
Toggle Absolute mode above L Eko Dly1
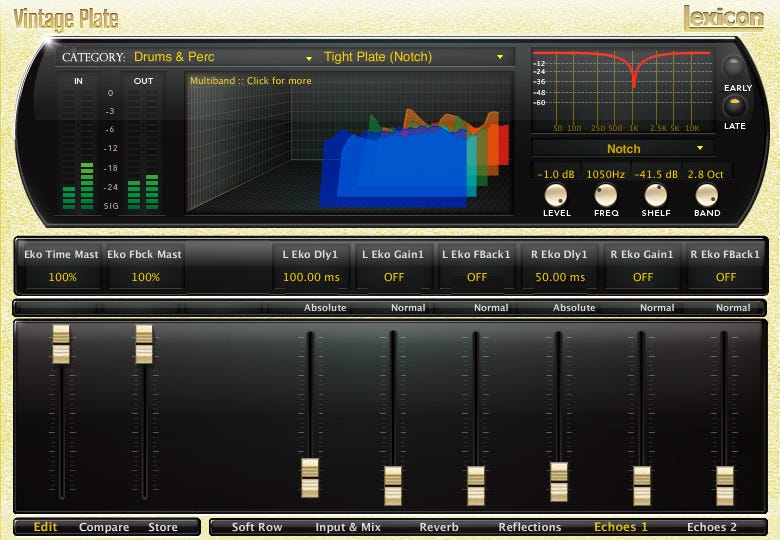pos(325,308)
